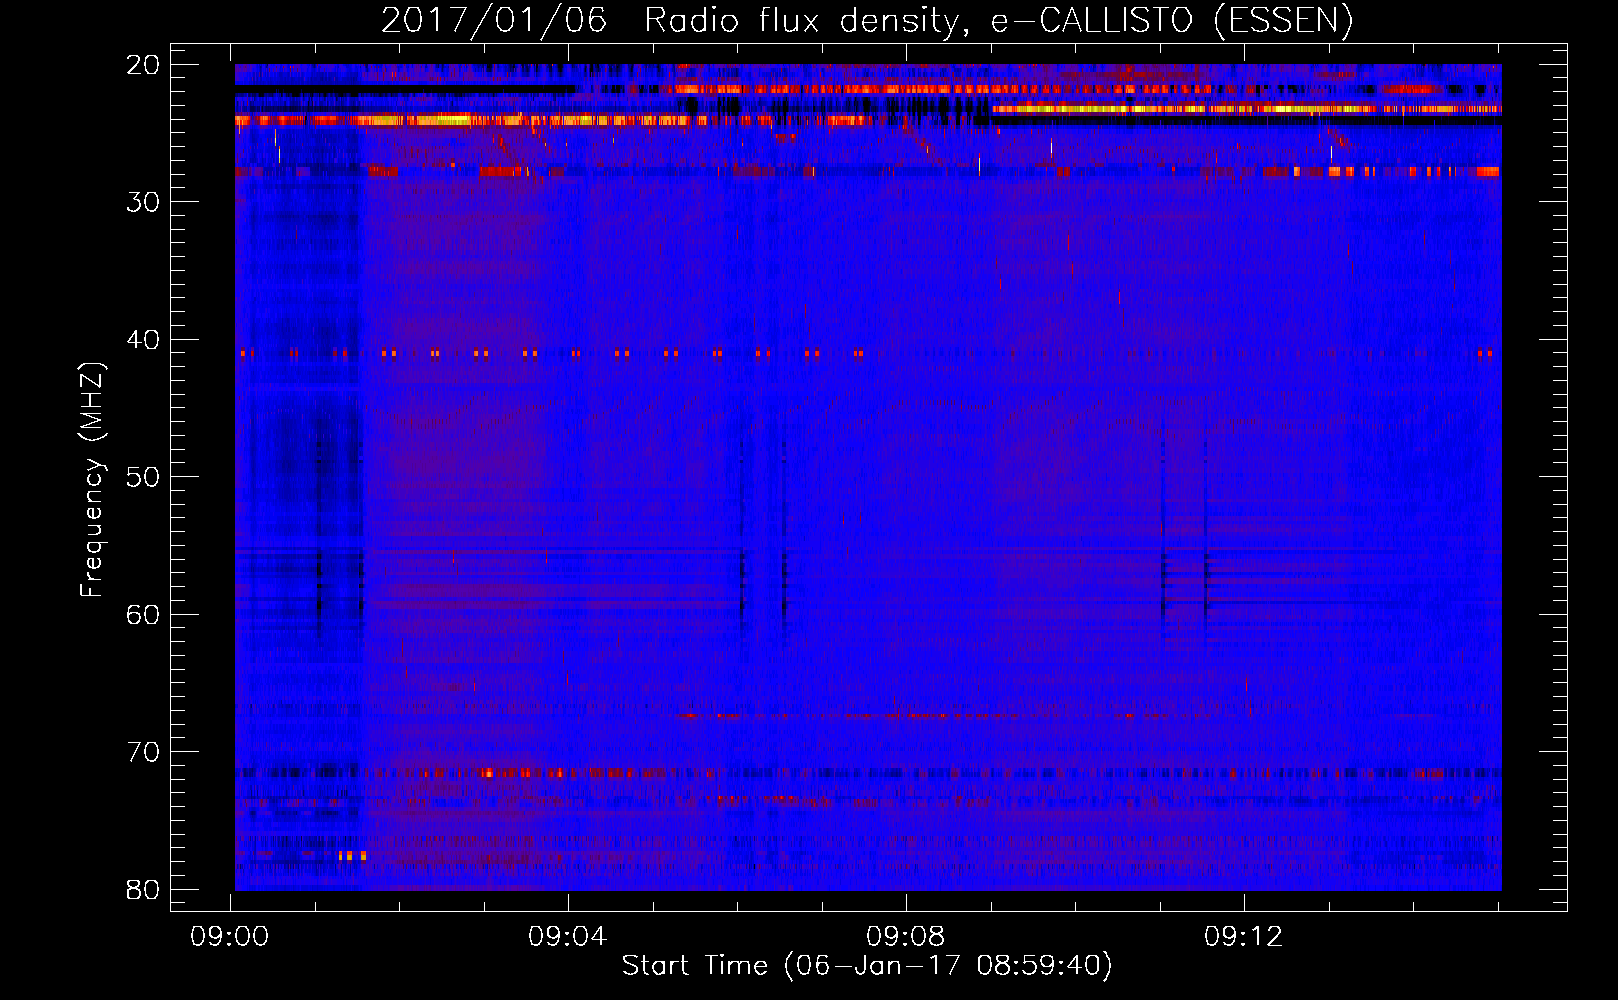This screenshot has width=1618, height=1000.
Task: Click the "30" frequency tick label
Action: 143,202
